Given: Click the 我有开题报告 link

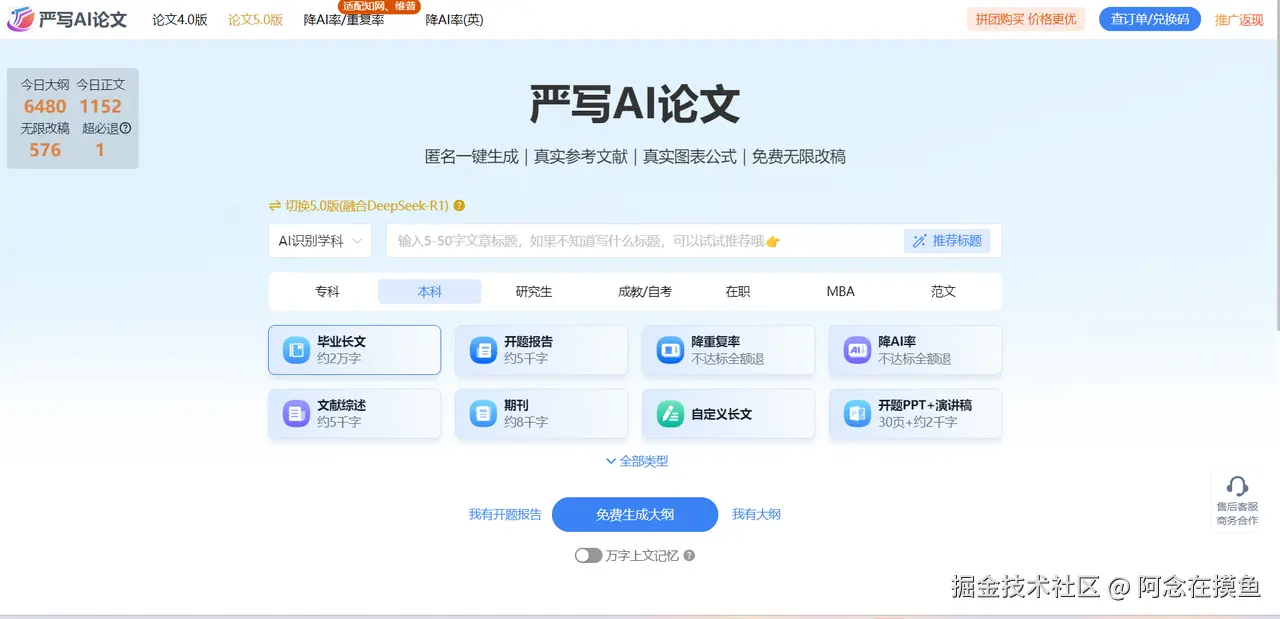Looking at the screenshot, I should click(x=505, y=514).
